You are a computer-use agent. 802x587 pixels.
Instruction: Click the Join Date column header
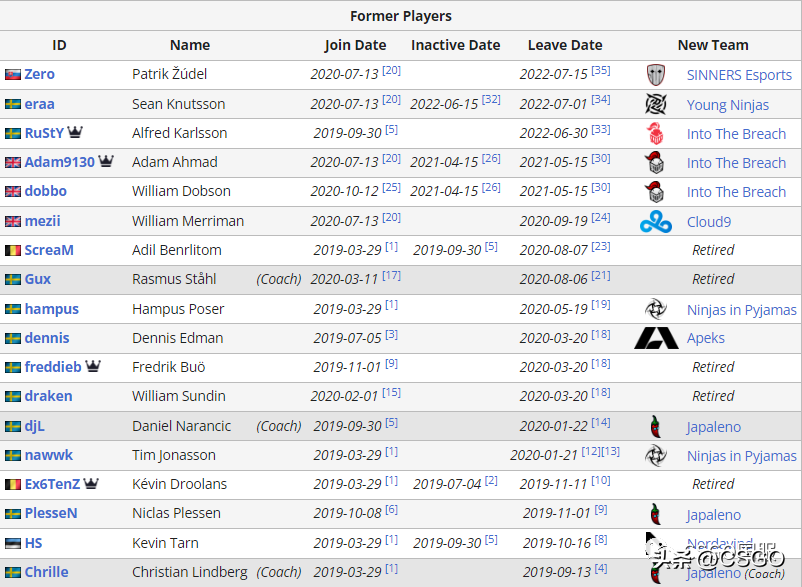click(x=355, y=45)
